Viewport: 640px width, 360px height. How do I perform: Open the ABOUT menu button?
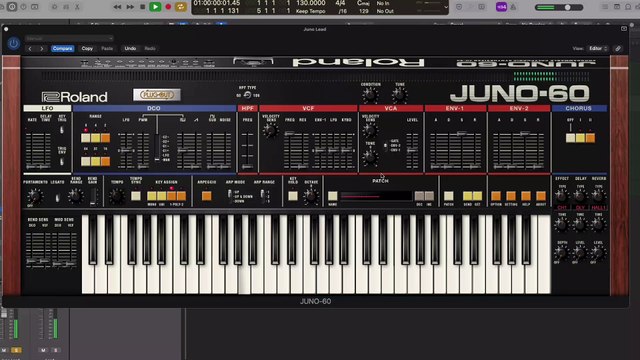[541, 196]
